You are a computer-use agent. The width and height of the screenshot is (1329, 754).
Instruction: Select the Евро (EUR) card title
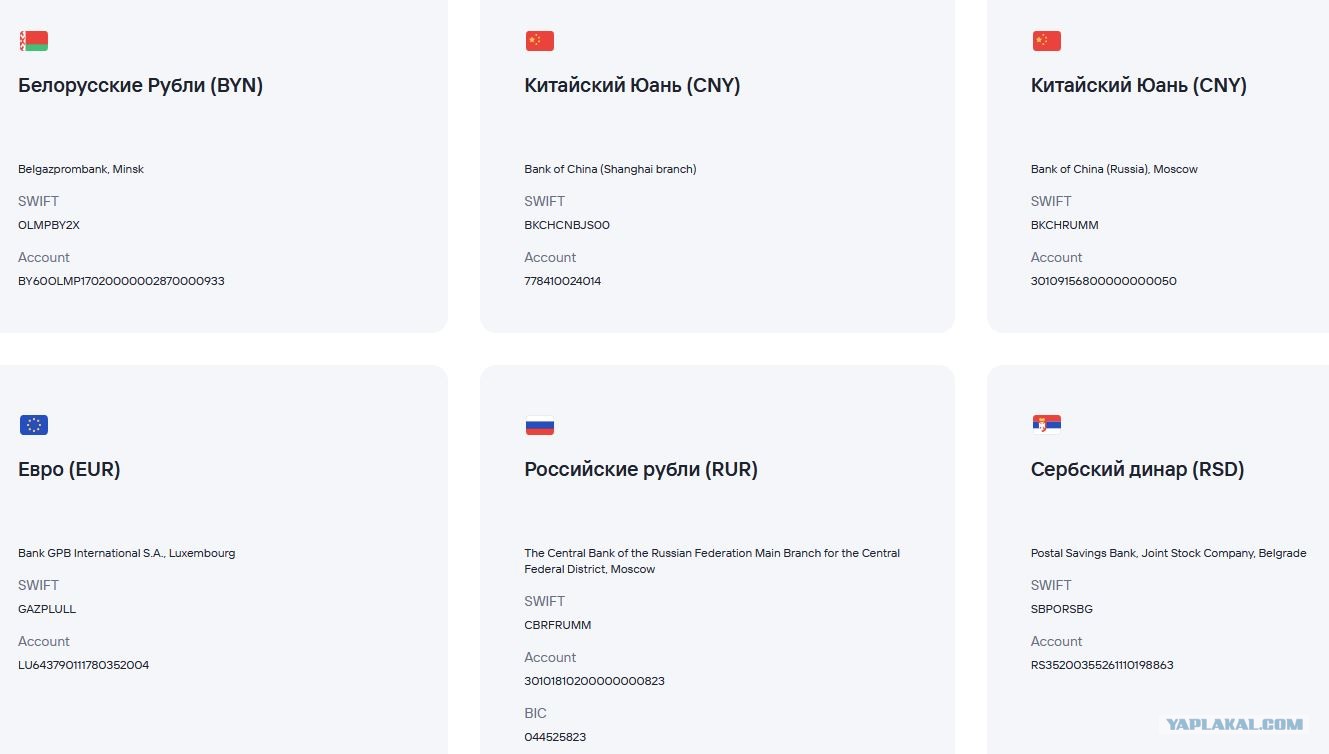tap(70, 470)
